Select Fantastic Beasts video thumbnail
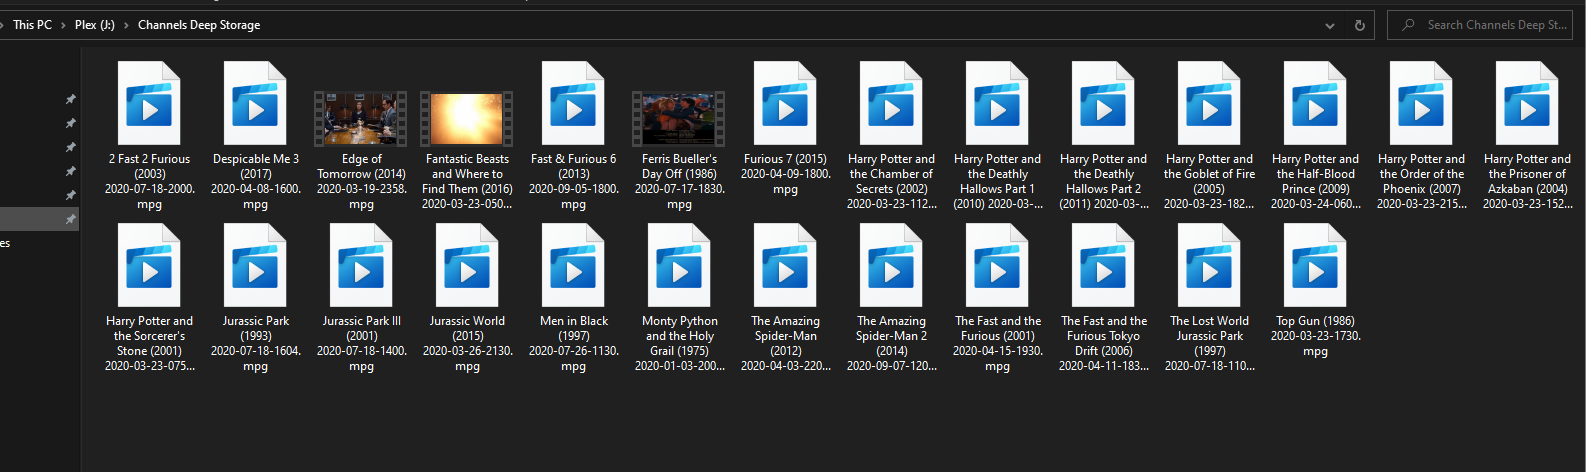 click(467, 118)
